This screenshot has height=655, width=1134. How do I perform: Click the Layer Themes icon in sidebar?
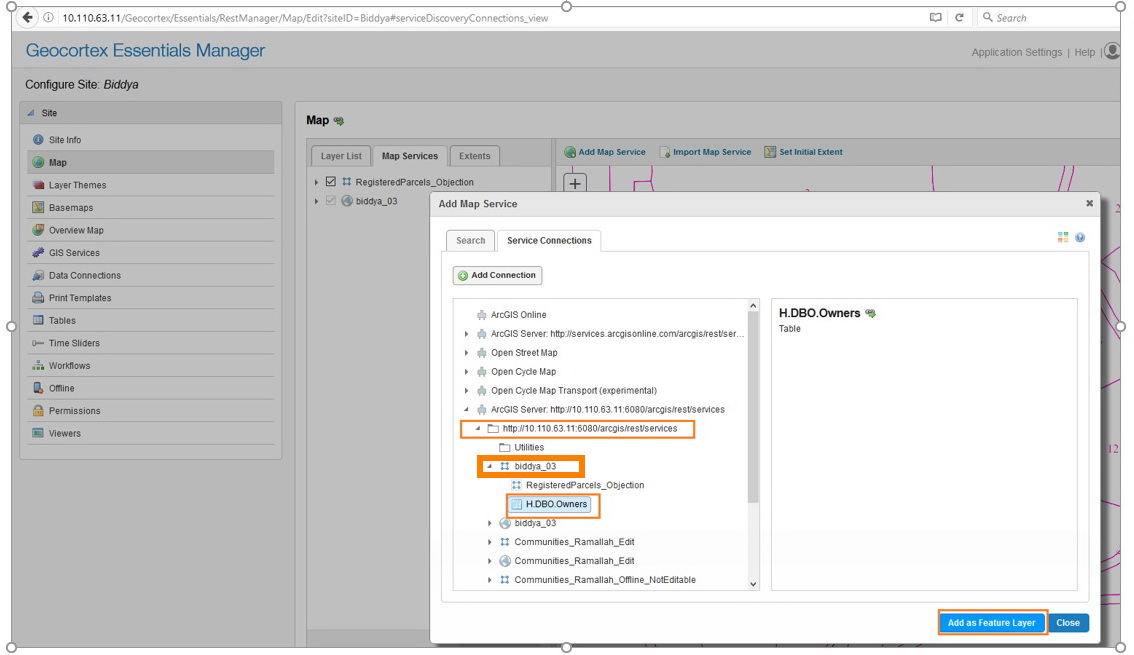click(x=38, y=185)
